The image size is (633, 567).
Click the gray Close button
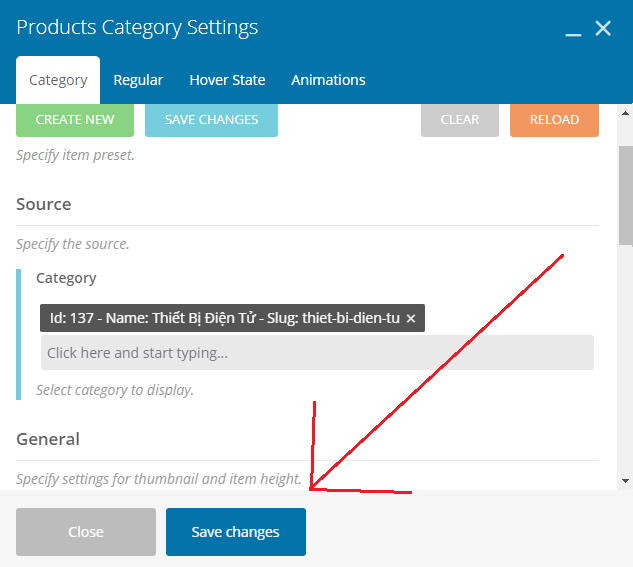click(x=86, y=532)
